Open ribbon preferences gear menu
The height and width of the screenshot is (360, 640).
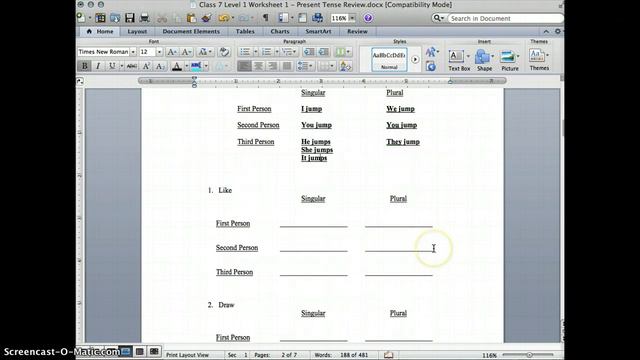coord(558,31)
